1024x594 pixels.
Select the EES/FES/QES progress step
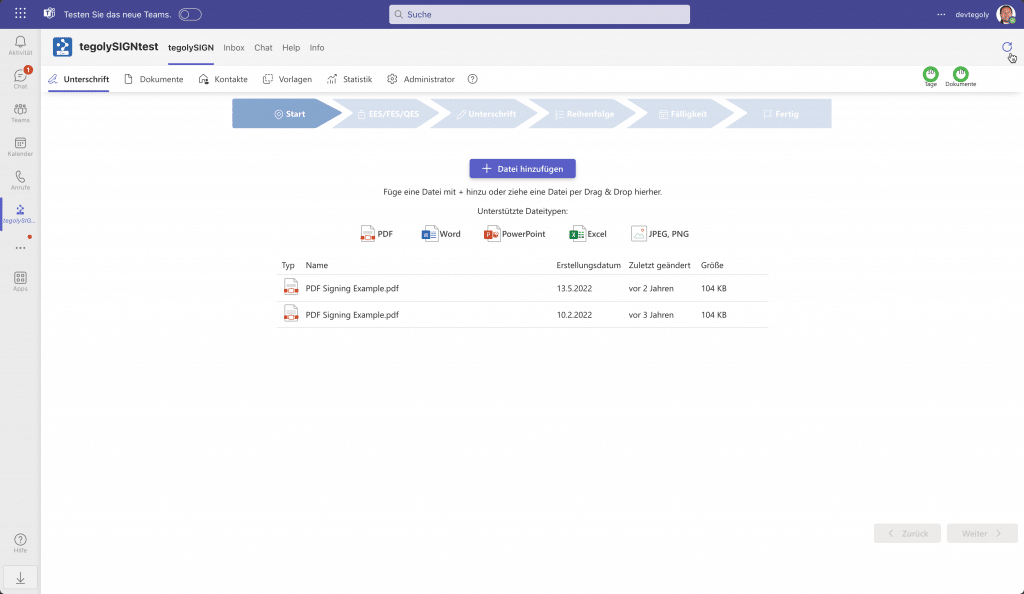click(387, 114)
